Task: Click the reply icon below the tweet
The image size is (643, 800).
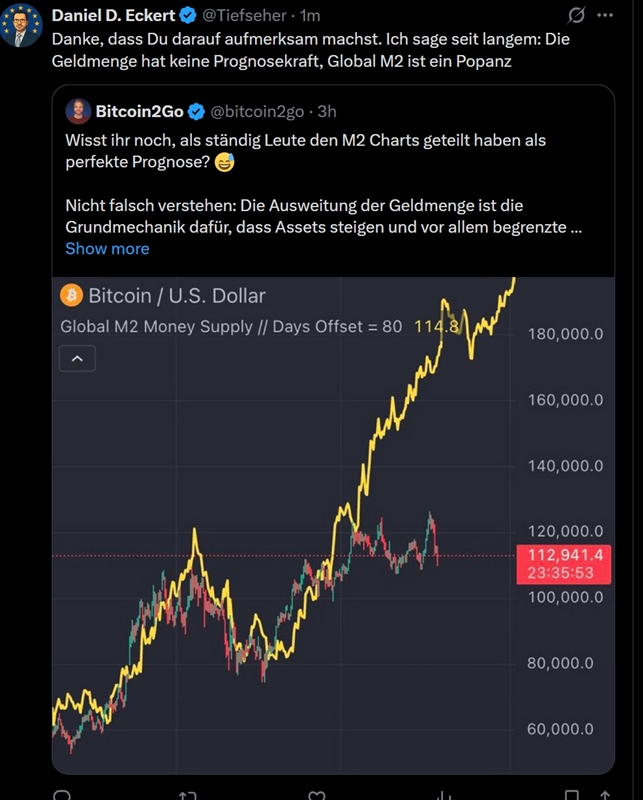Action: click(62, 796)
